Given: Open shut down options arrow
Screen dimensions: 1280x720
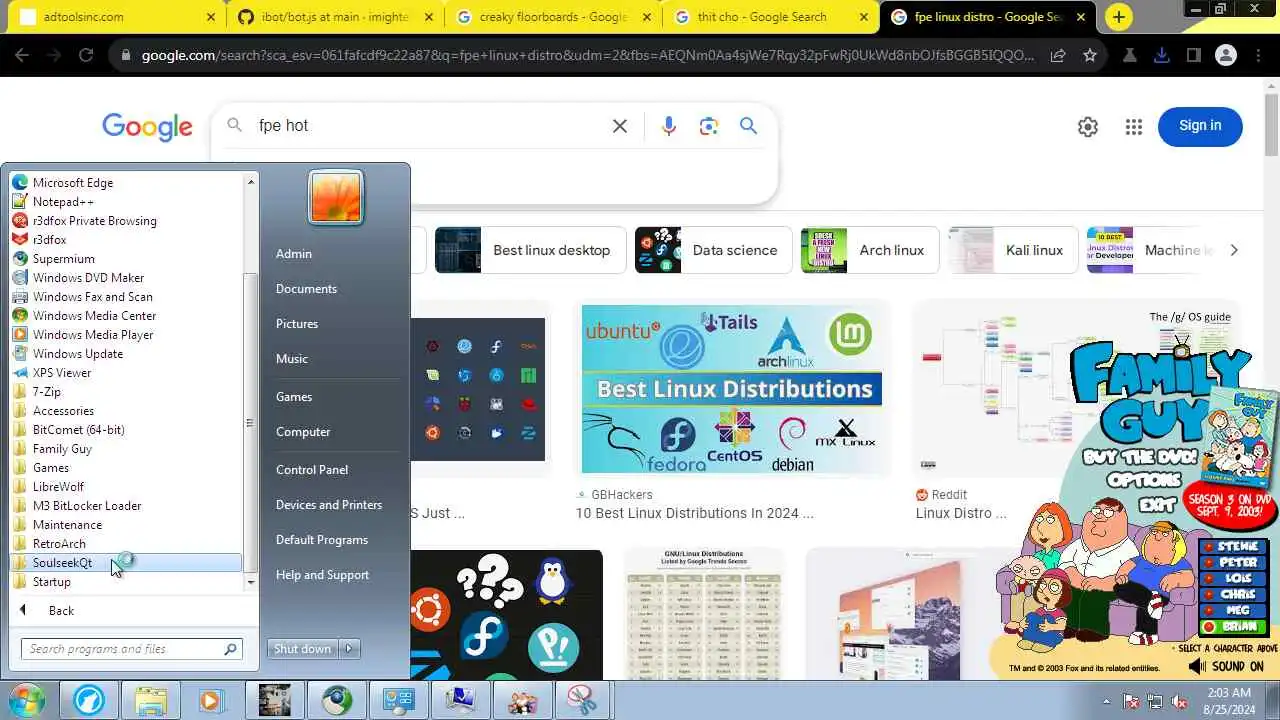Looking at the screenshot, I should pyautogui.click(x=349, y=649).
